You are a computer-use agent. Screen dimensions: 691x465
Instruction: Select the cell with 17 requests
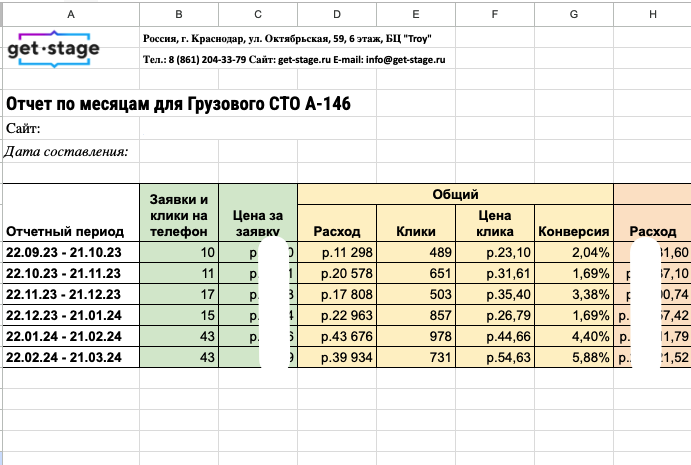point(179,294)
